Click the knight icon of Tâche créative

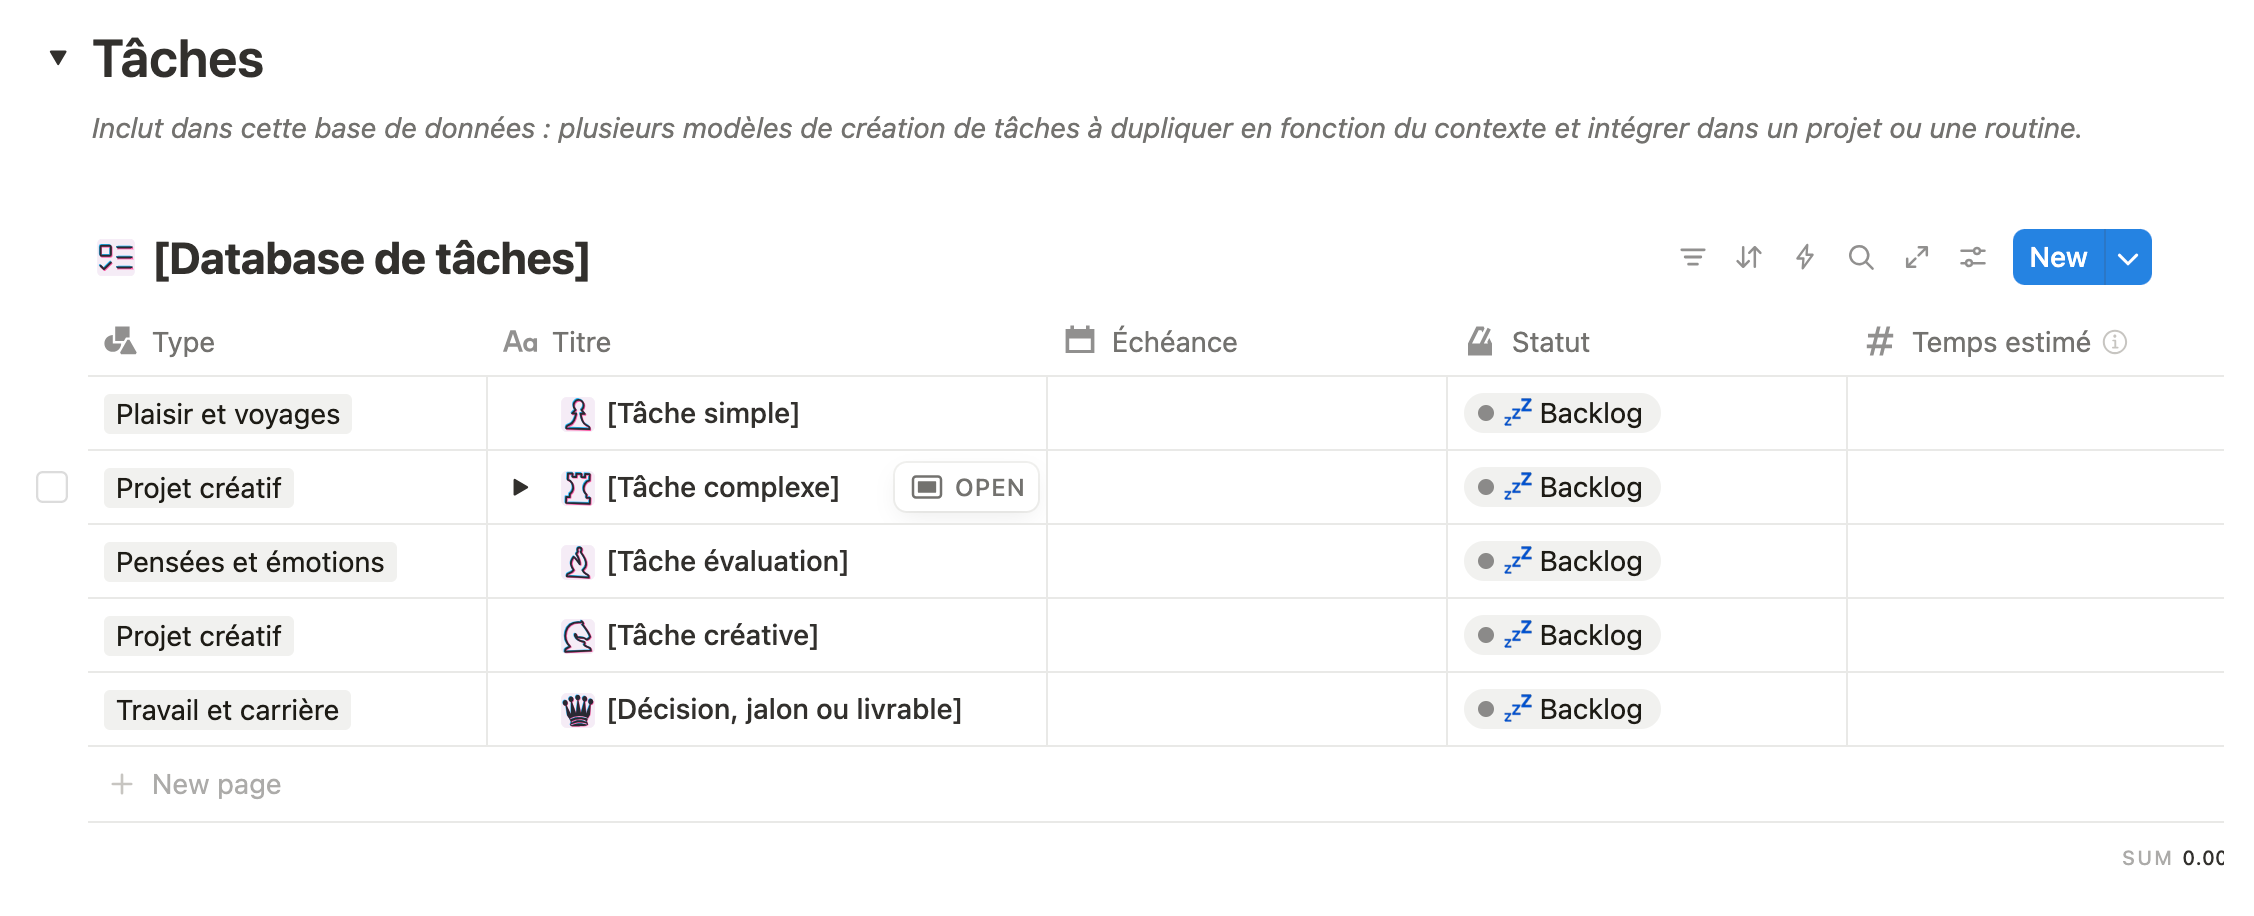coord(578,636)
